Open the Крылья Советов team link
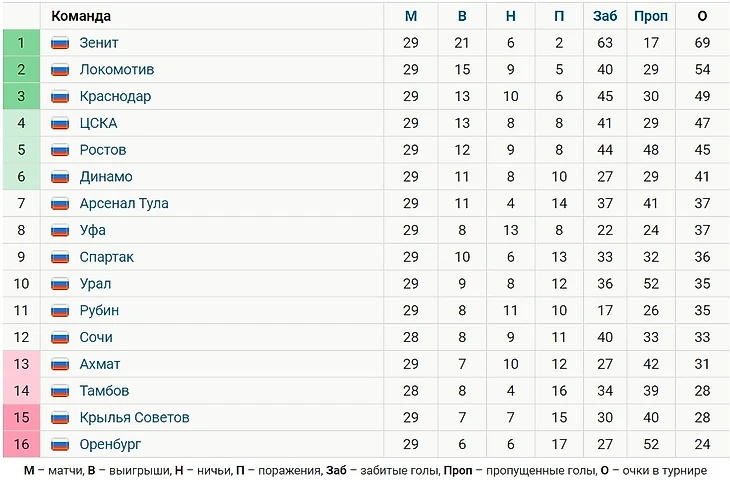Screen dimensions: 730x483 [134, 417]
